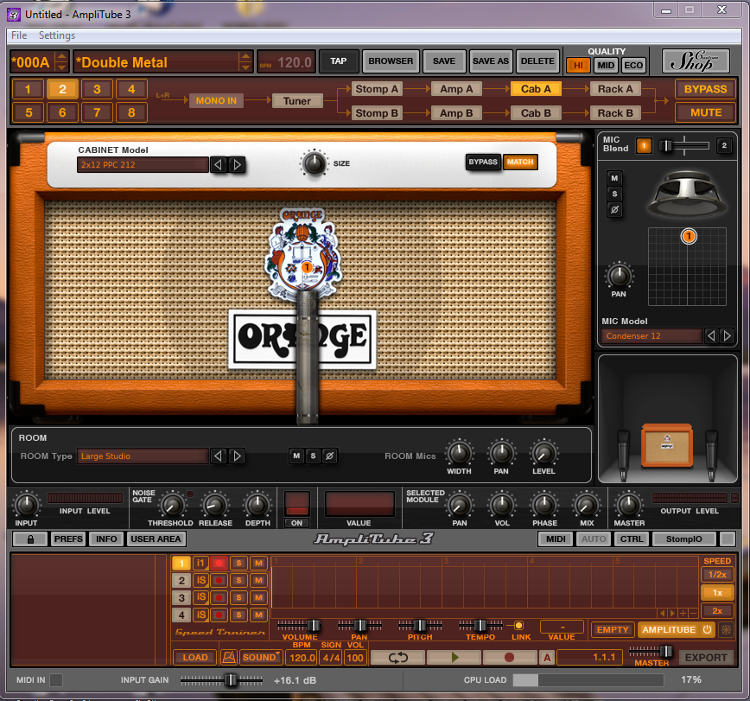Click the snowflake icon beside AMPLITUBE button
The width and height of the screenshot is (750, 701).
tap(726, 630)
